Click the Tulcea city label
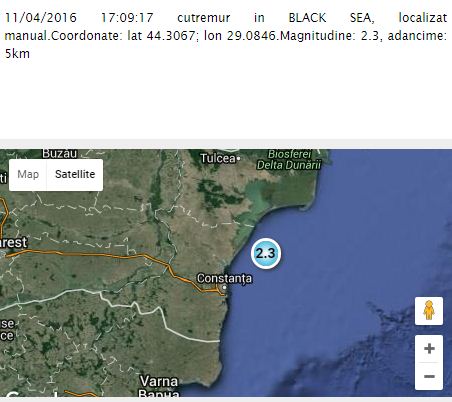The height and width of the screenshot is (402, 452). 218,158
